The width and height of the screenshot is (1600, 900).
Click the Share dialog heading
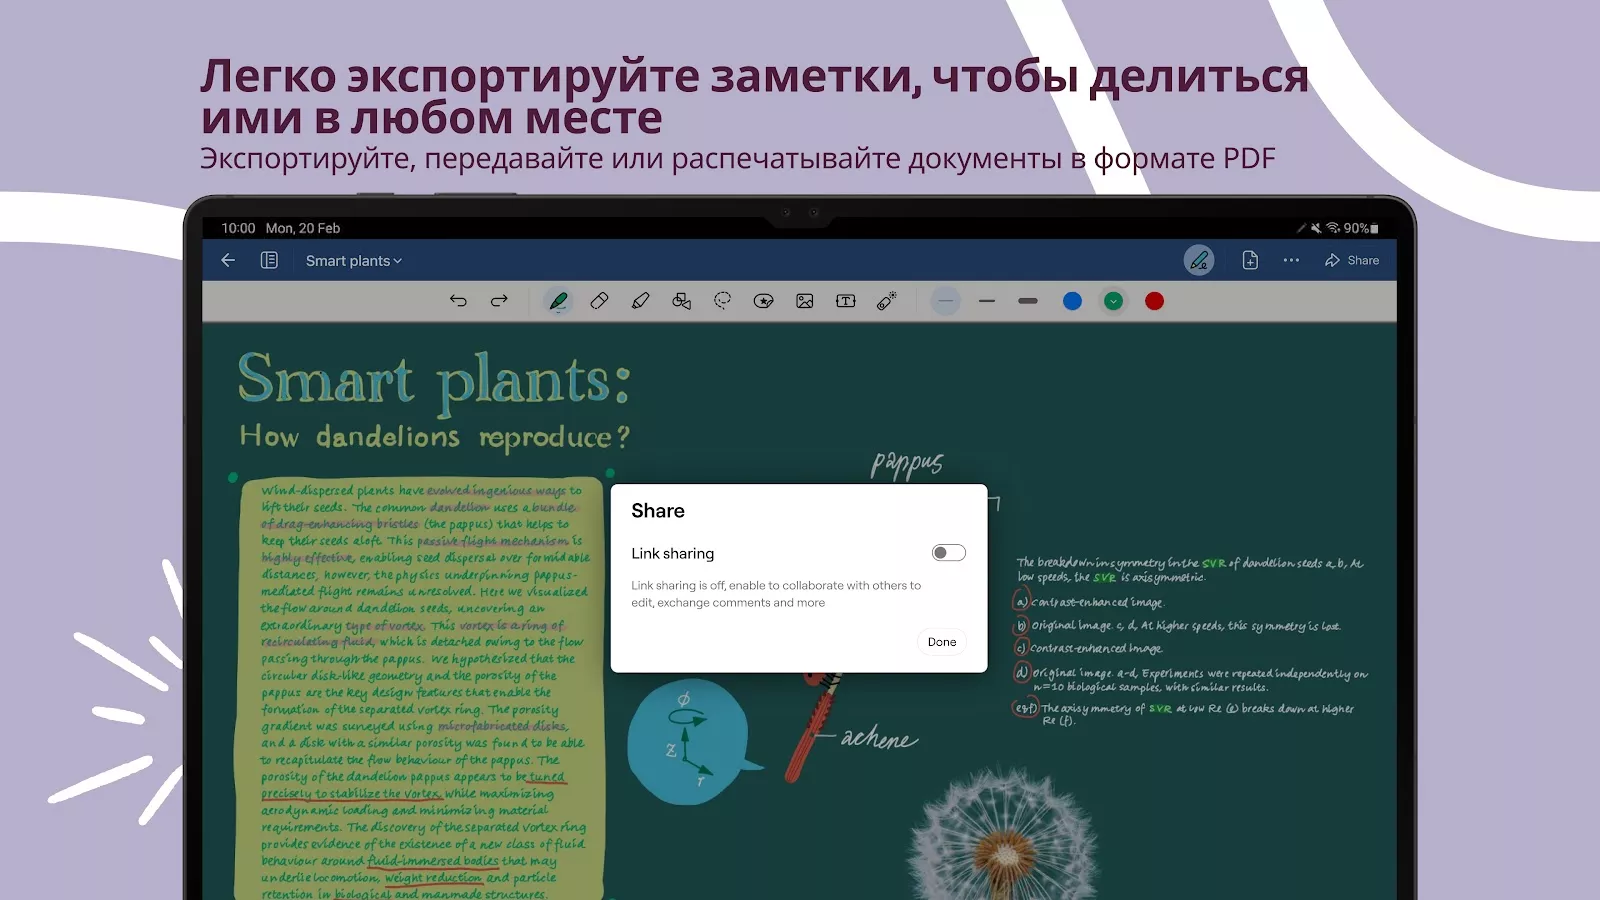click(x=658, y=511)
